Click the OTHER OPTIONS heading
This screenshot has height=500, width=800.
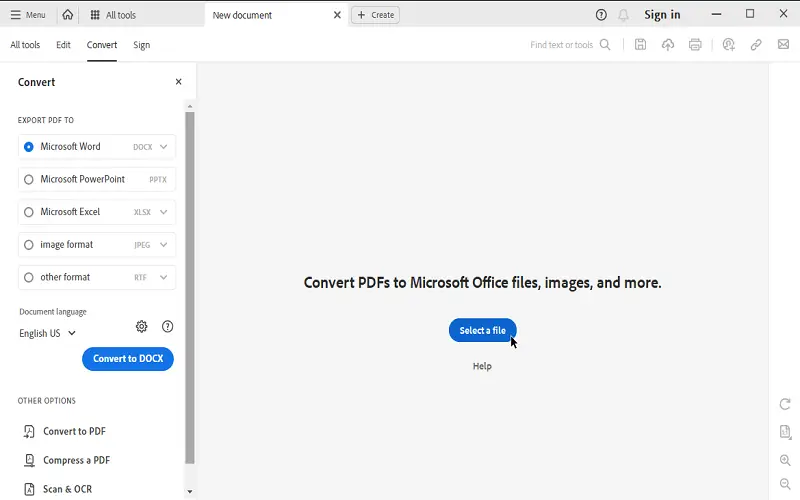click(x=46, y=401)
